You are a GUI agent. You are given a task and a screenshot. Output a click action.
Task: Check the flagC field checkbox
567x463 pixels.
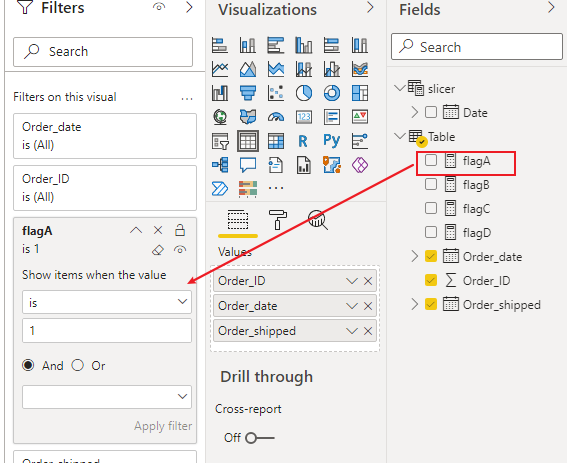point(431,208)
